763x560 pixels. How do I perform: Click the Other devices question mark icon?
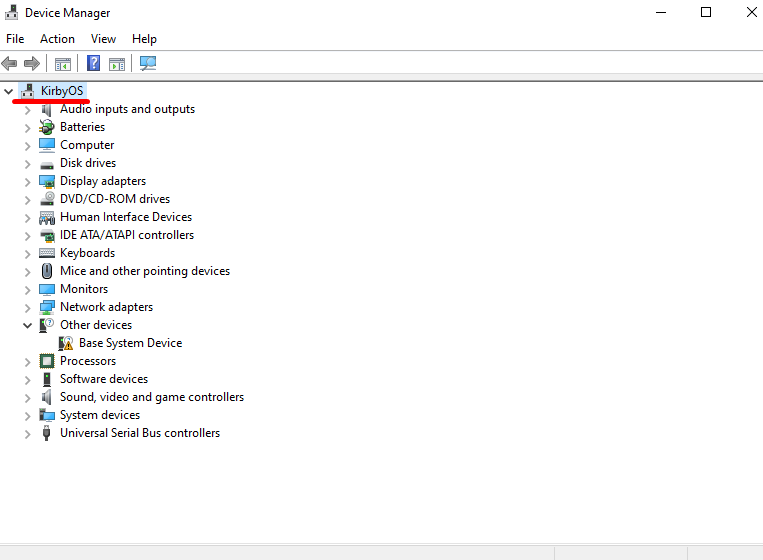tap(47, 325)
